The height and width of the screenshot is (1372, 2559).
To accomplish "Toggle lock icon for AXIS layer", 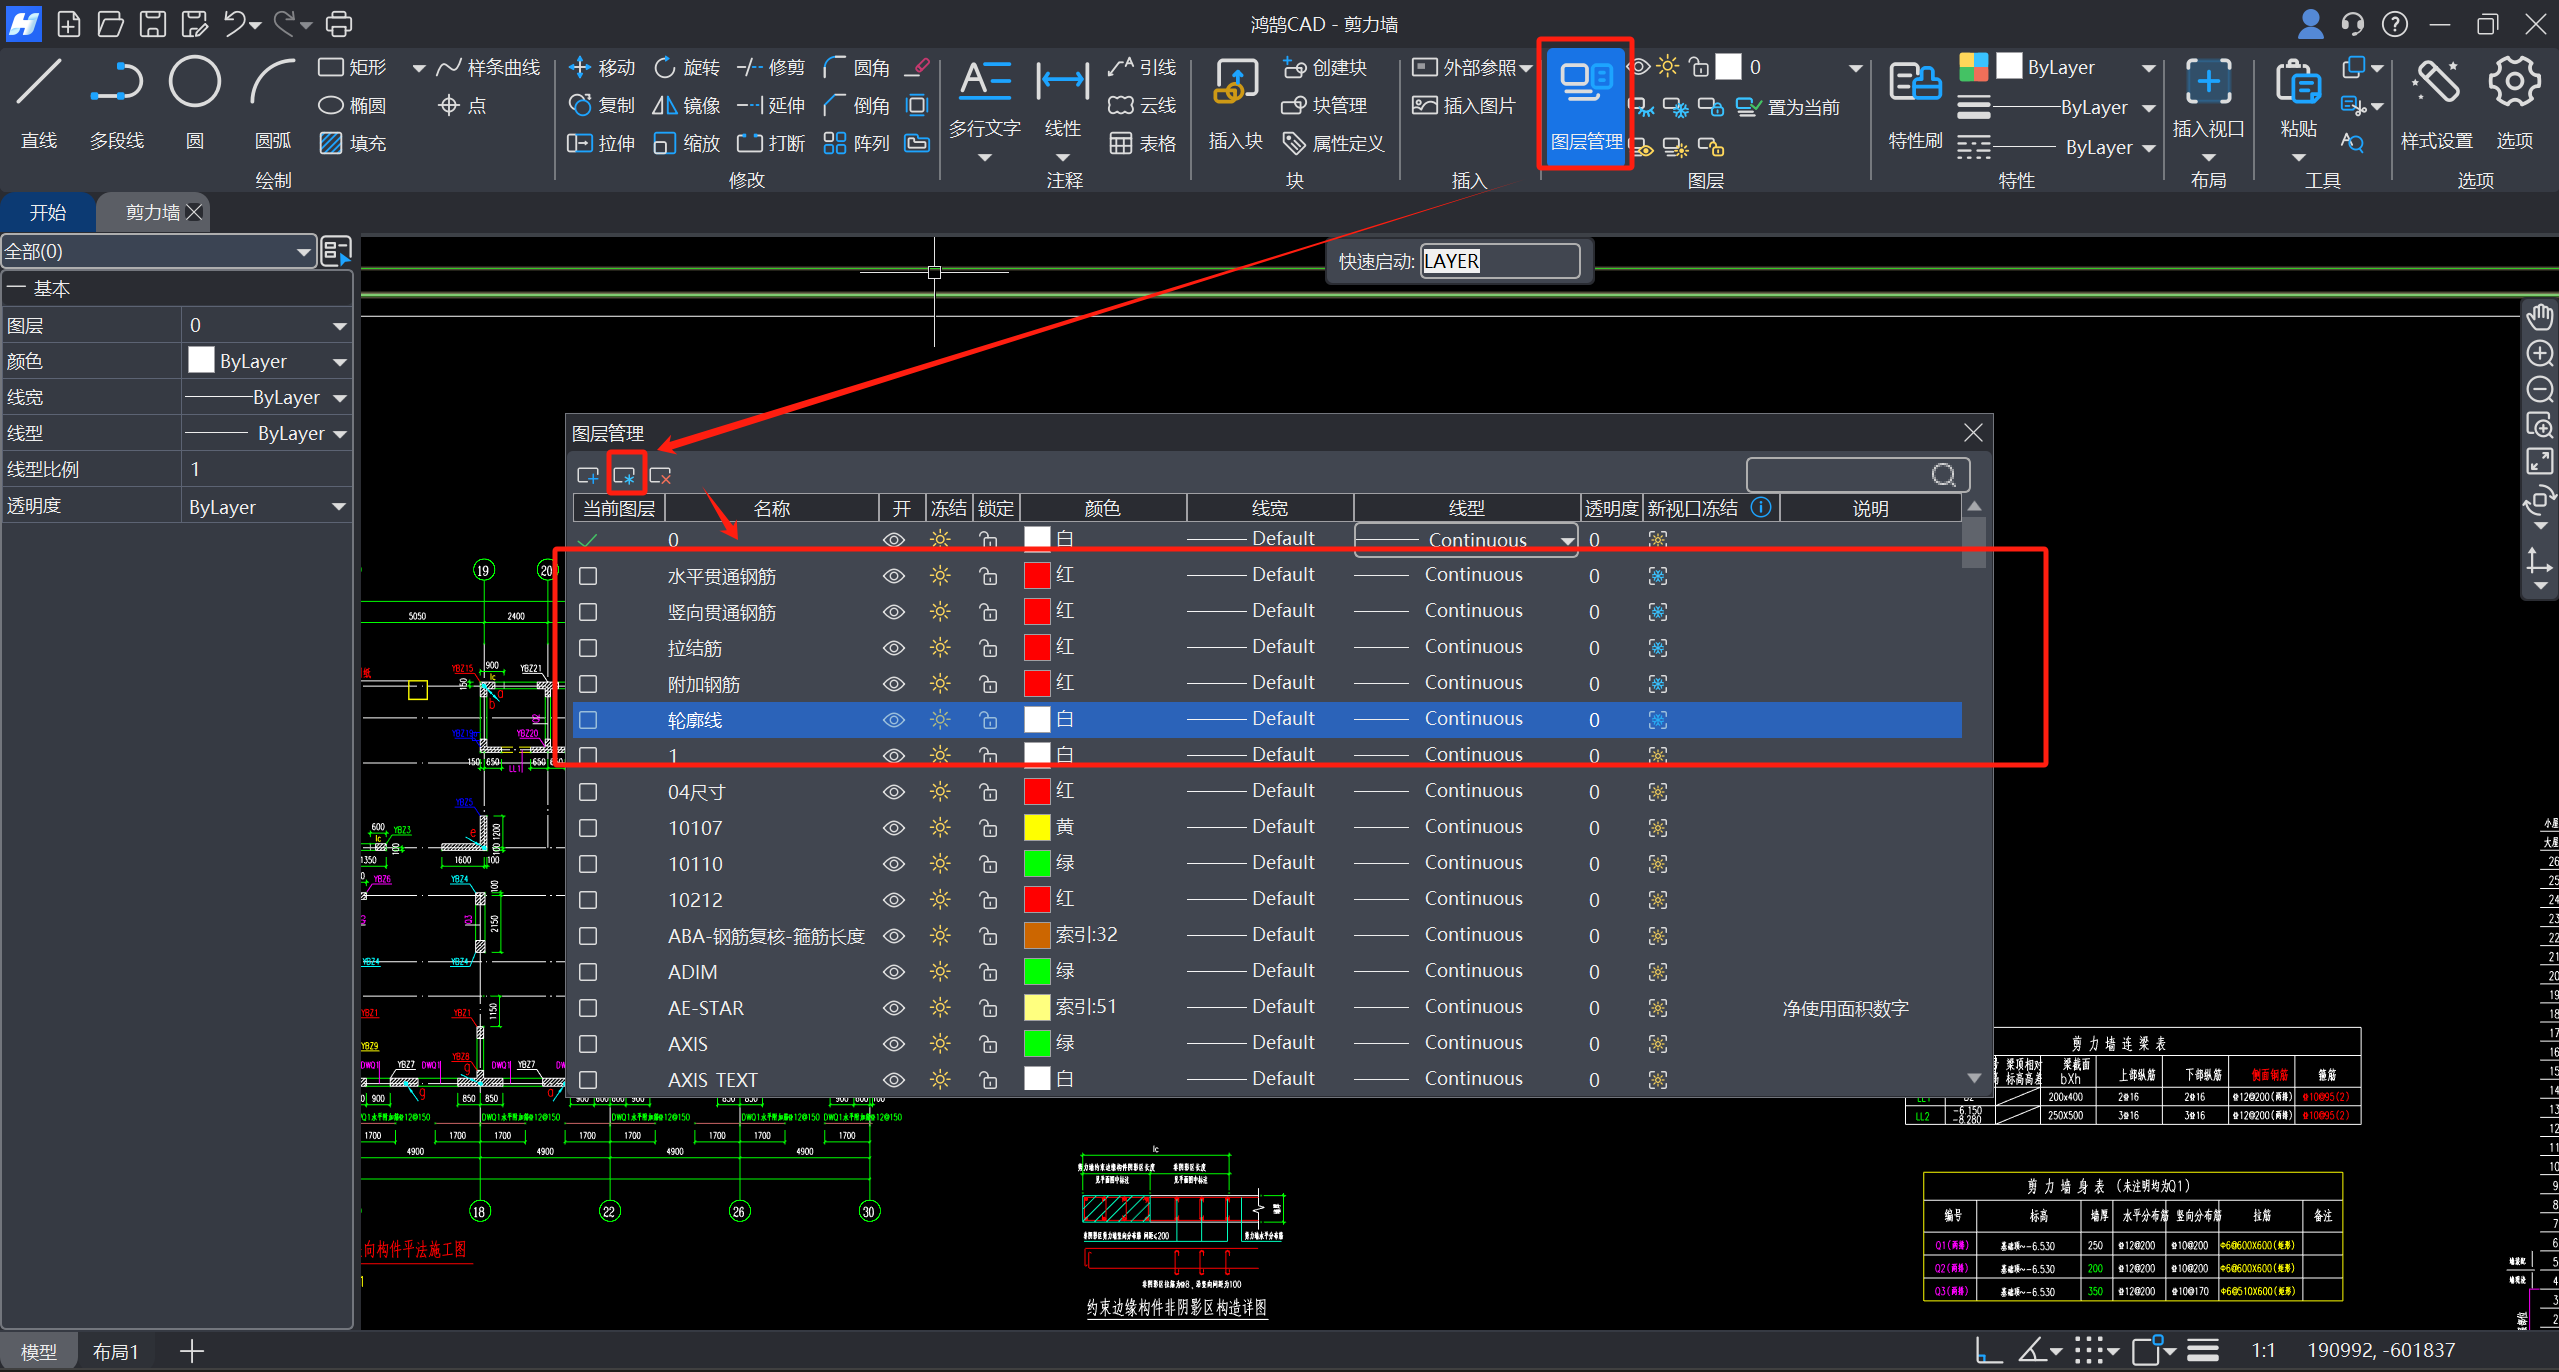I will pos(988,1044).
